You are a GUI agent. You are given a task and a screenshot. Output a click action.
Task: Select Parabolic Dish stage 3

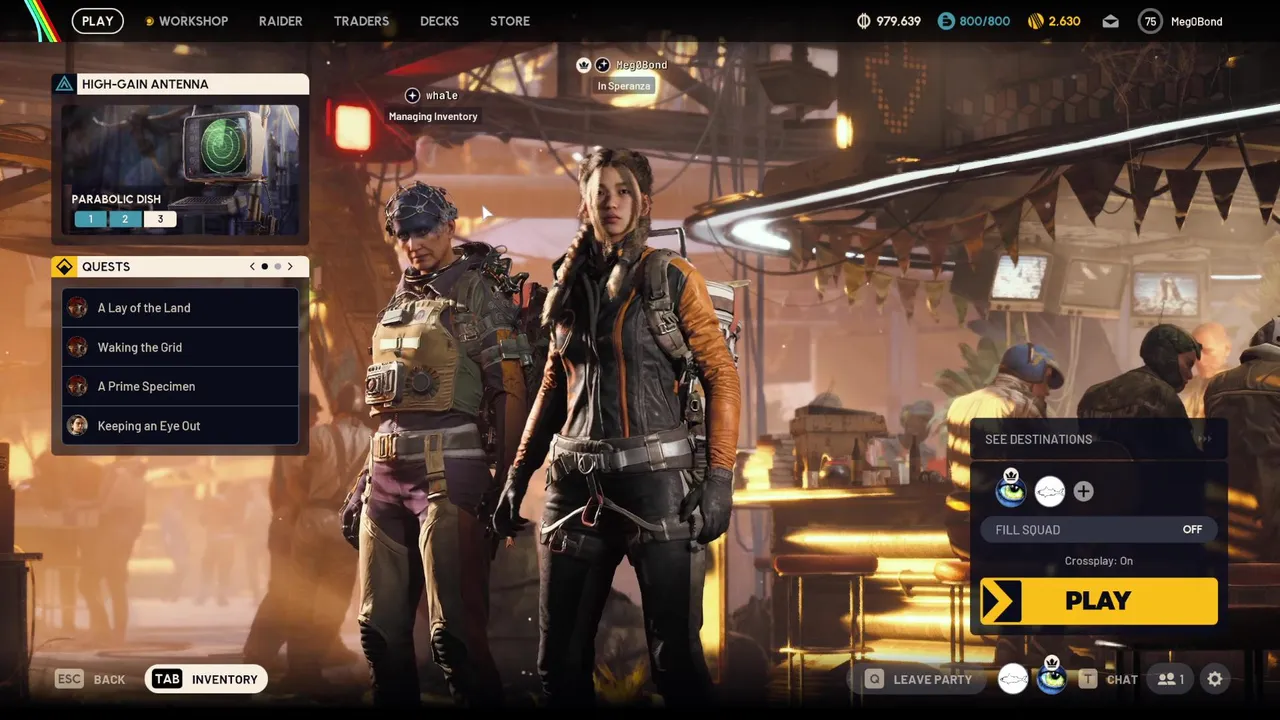tap(160, 219)
